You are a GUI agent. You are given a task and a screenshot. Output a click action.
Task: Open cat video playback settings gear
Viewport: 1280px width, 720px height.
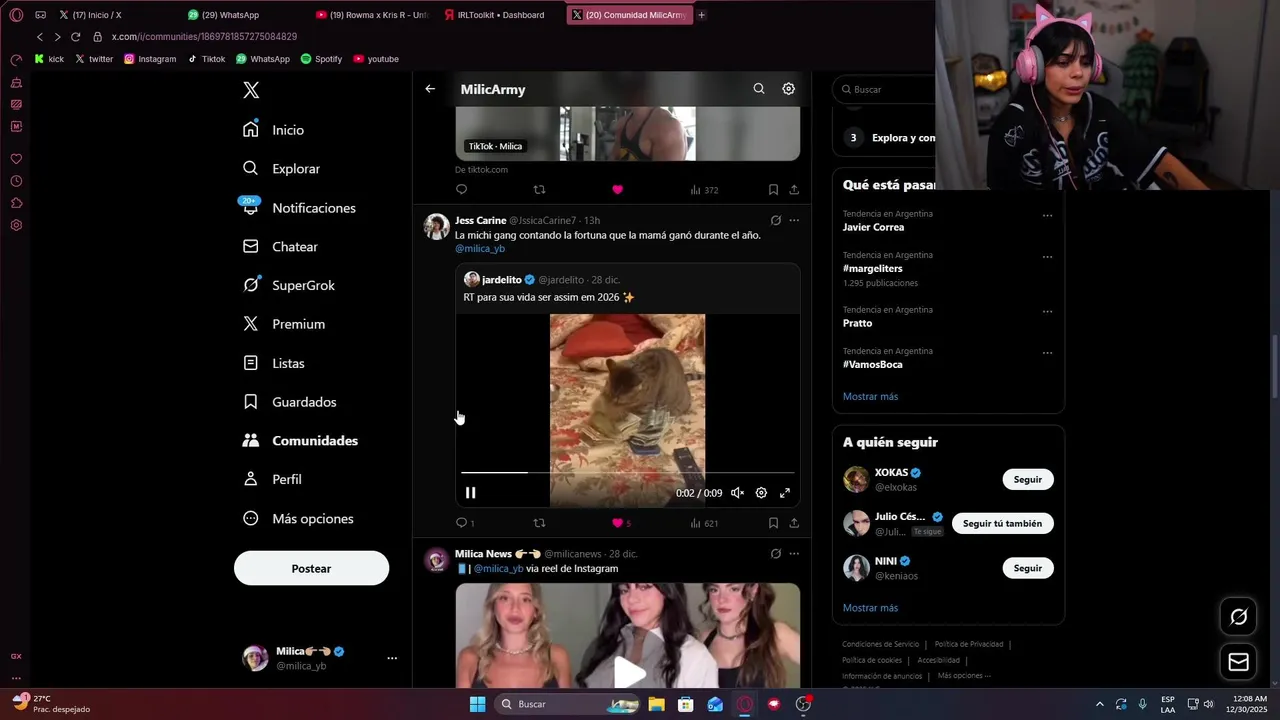(x=761, y=493)
